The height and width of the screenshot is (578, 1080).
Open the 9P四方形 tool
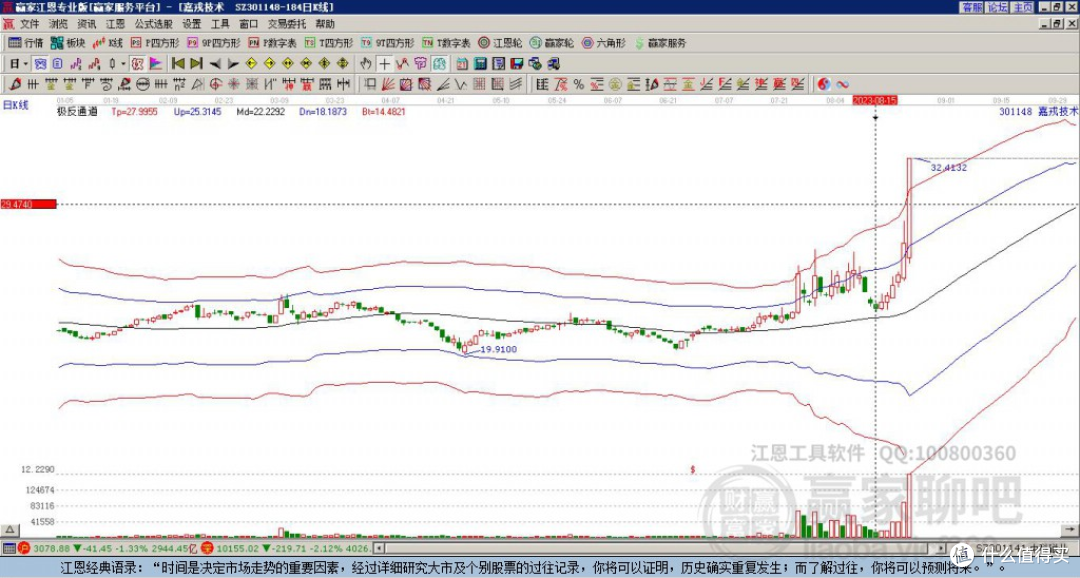[x=214, y=43]
